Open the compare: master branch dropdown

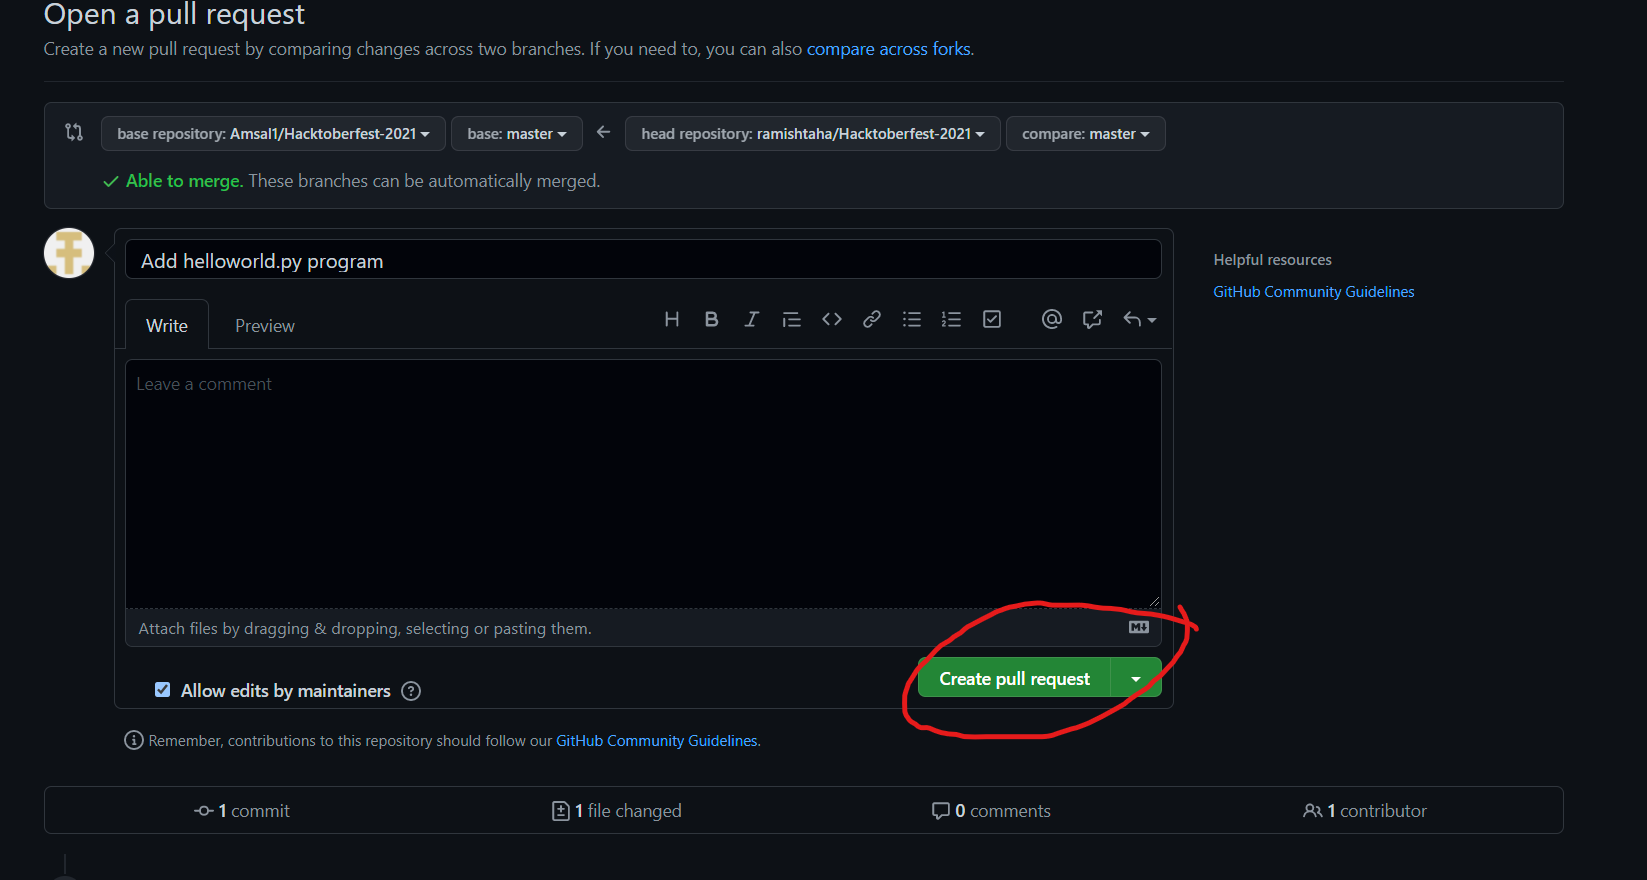point(1086,134)
